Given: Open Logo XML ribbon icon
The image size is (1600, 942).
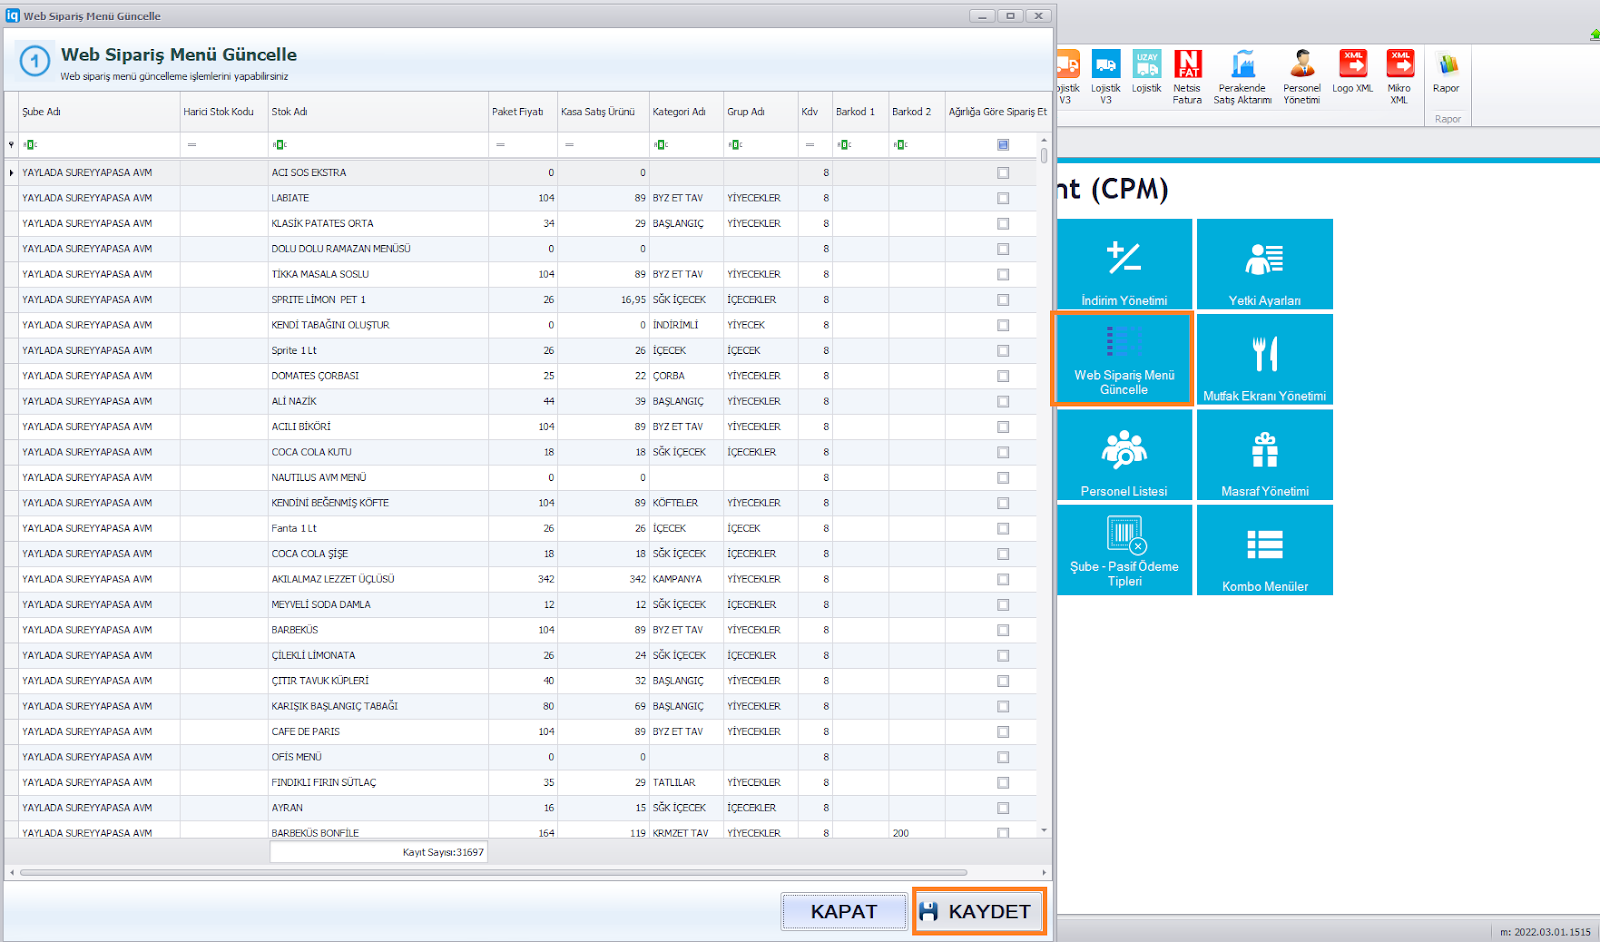Looking at the screenshot, I should (1352, 72).
